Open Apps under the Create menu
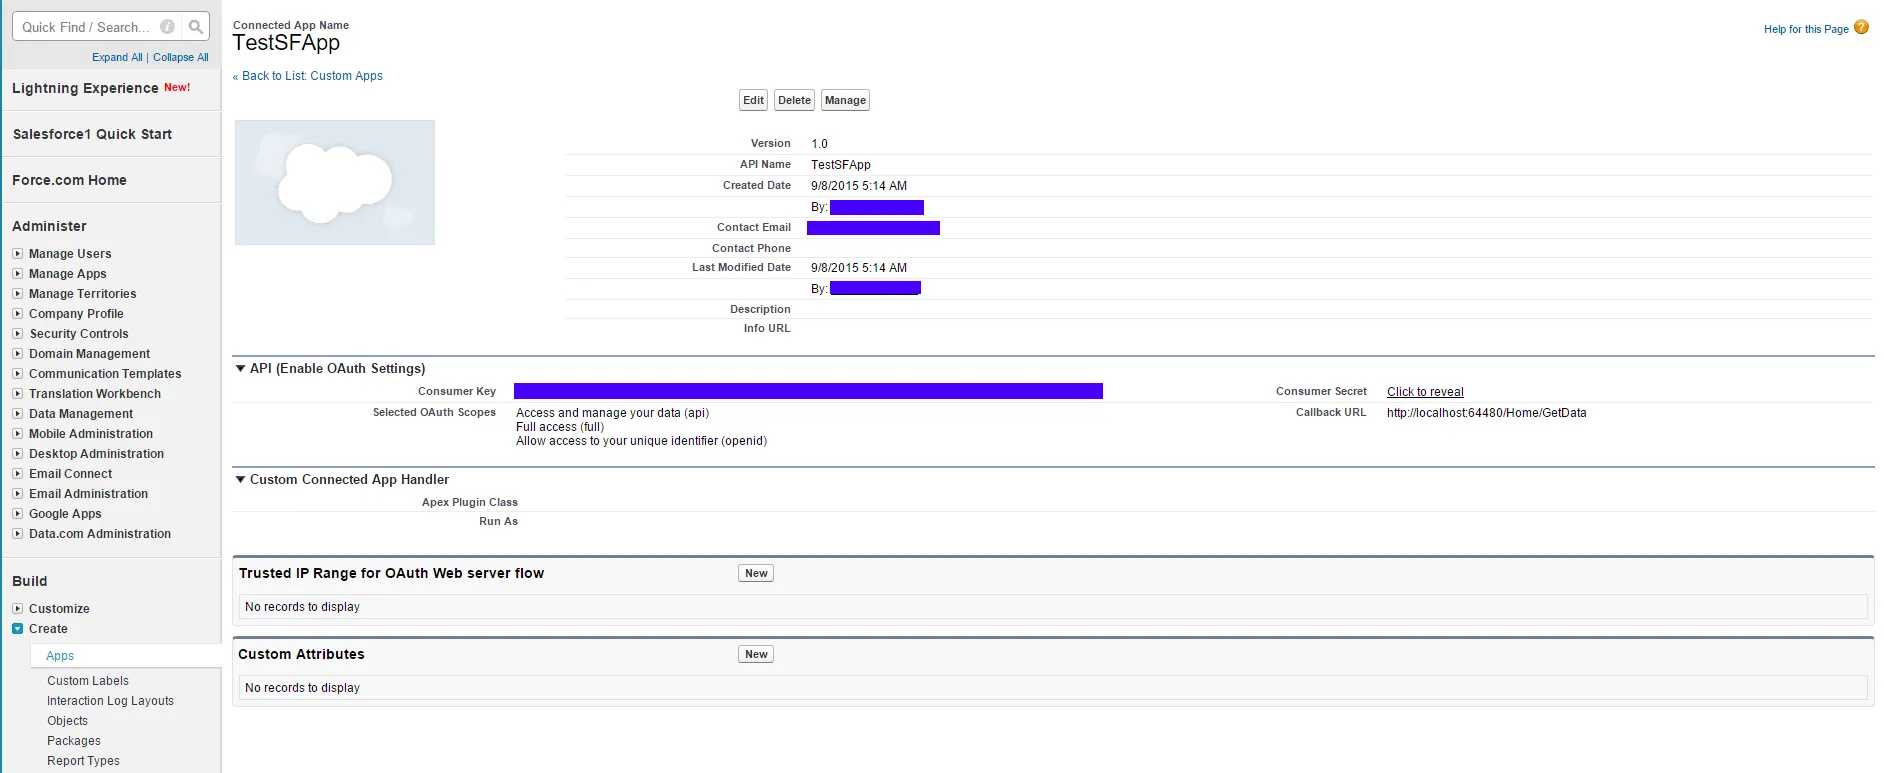The width and height of the screenshot is (1884, 773). (60, 656)
